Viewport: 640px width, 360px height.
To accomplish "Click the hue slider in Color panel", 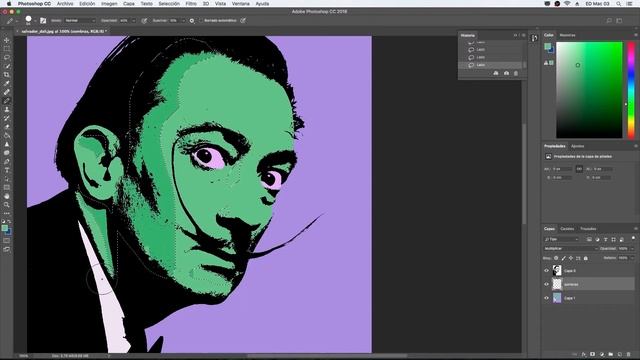I will click(x=631, y=90).
